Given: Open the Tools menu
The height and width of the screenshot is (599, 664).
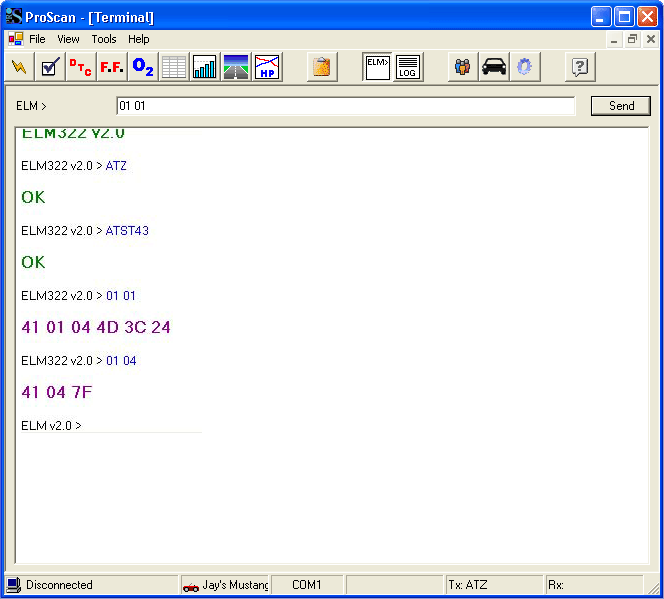Looking at the screenshot, I should click(104, 39).
